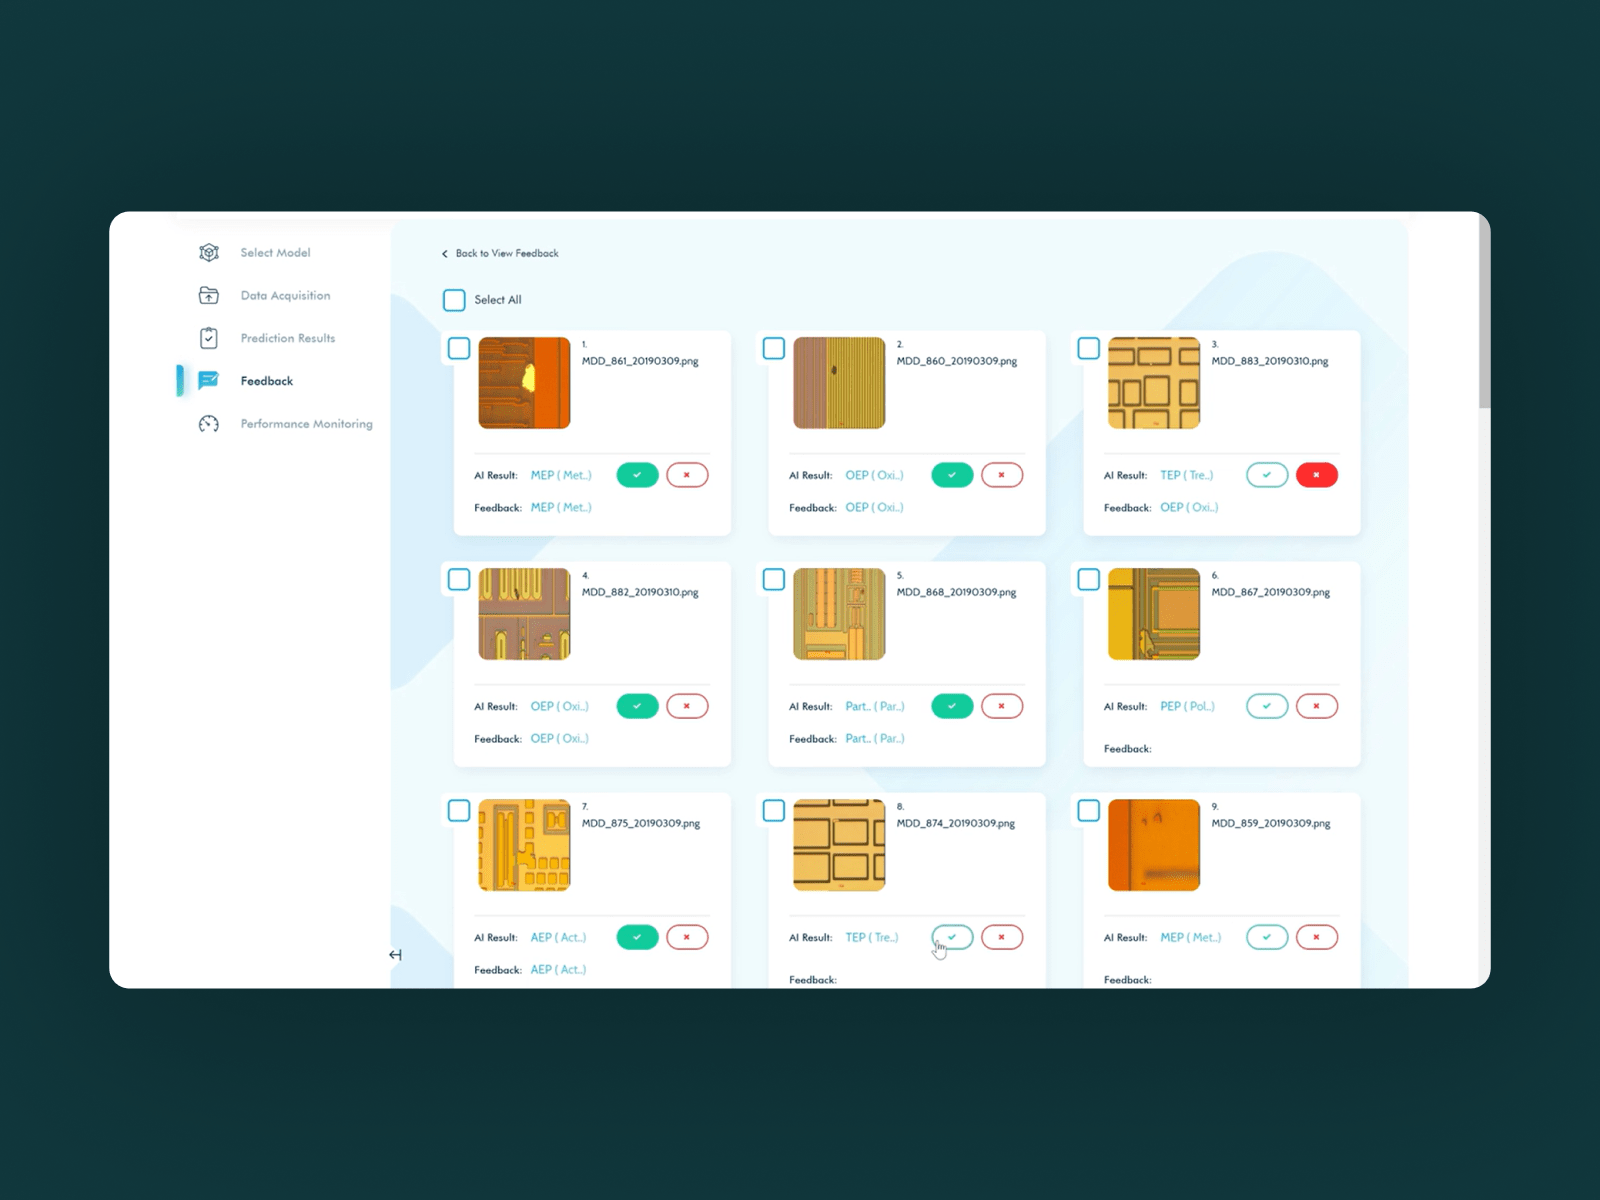
Task: Open thumbnail of MDD_859_20190309.png
Action: (x=1154, y=845)
